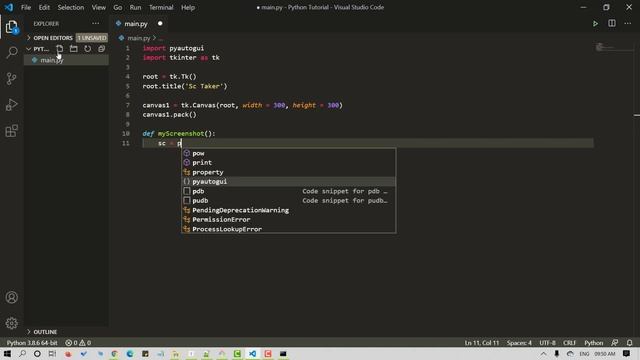Click Python language mode in status bar

pos(593,343)
